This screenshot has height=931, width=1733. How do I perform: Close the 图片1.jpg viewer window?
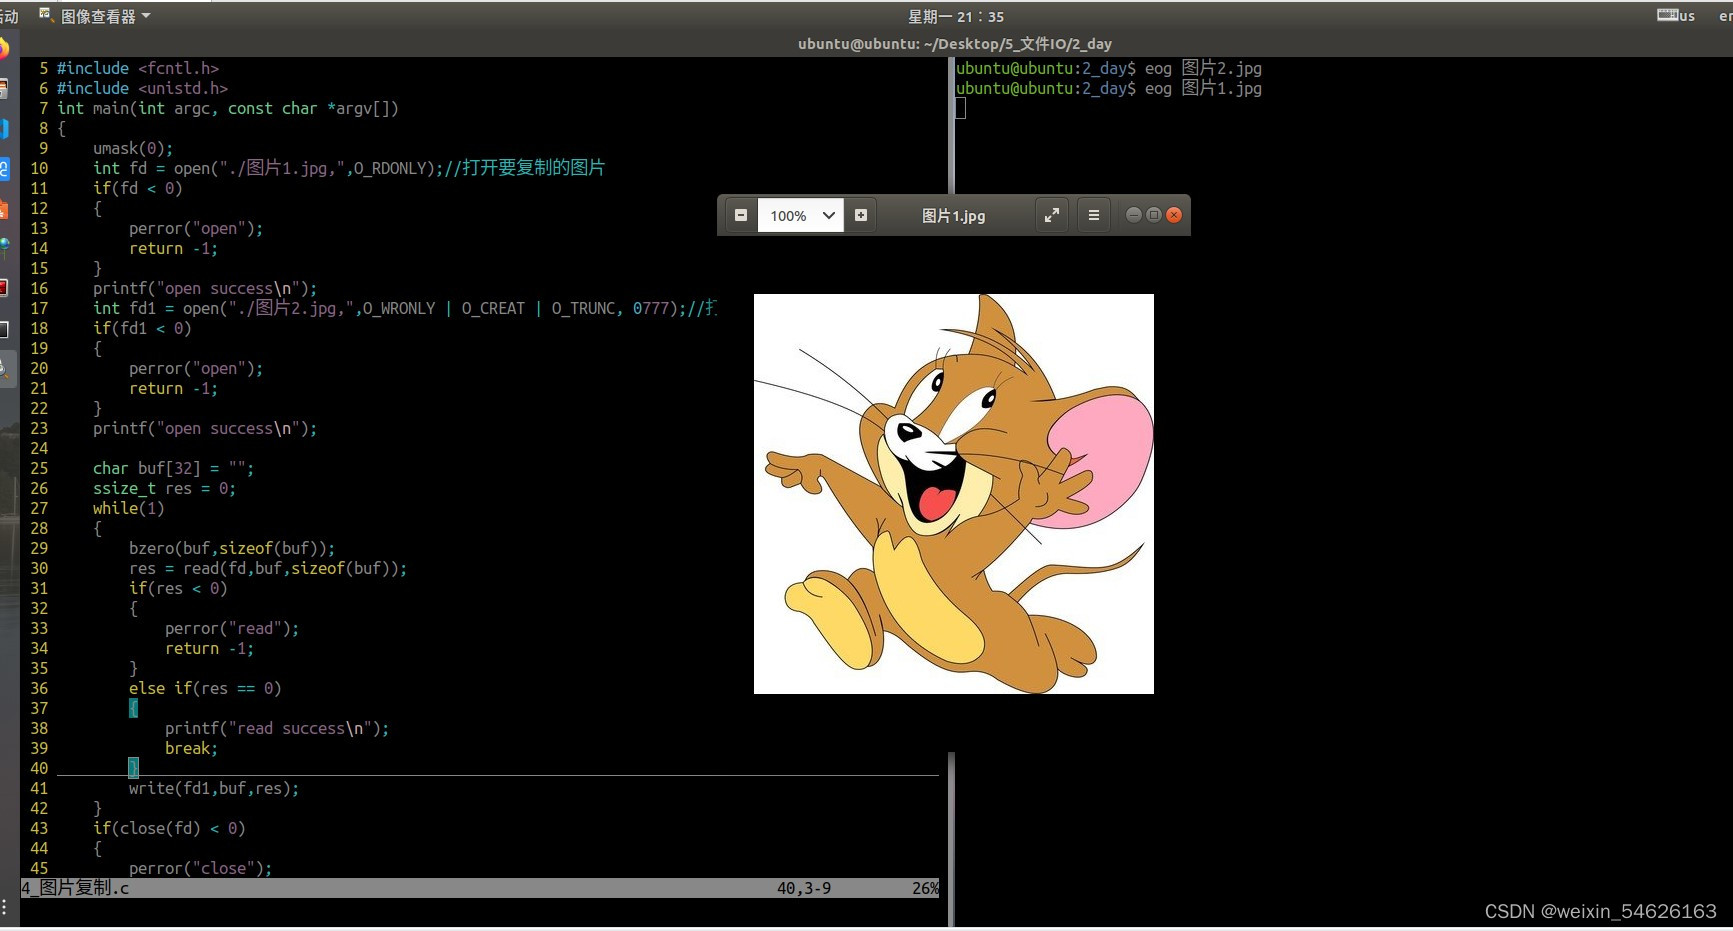(1174, 215)
